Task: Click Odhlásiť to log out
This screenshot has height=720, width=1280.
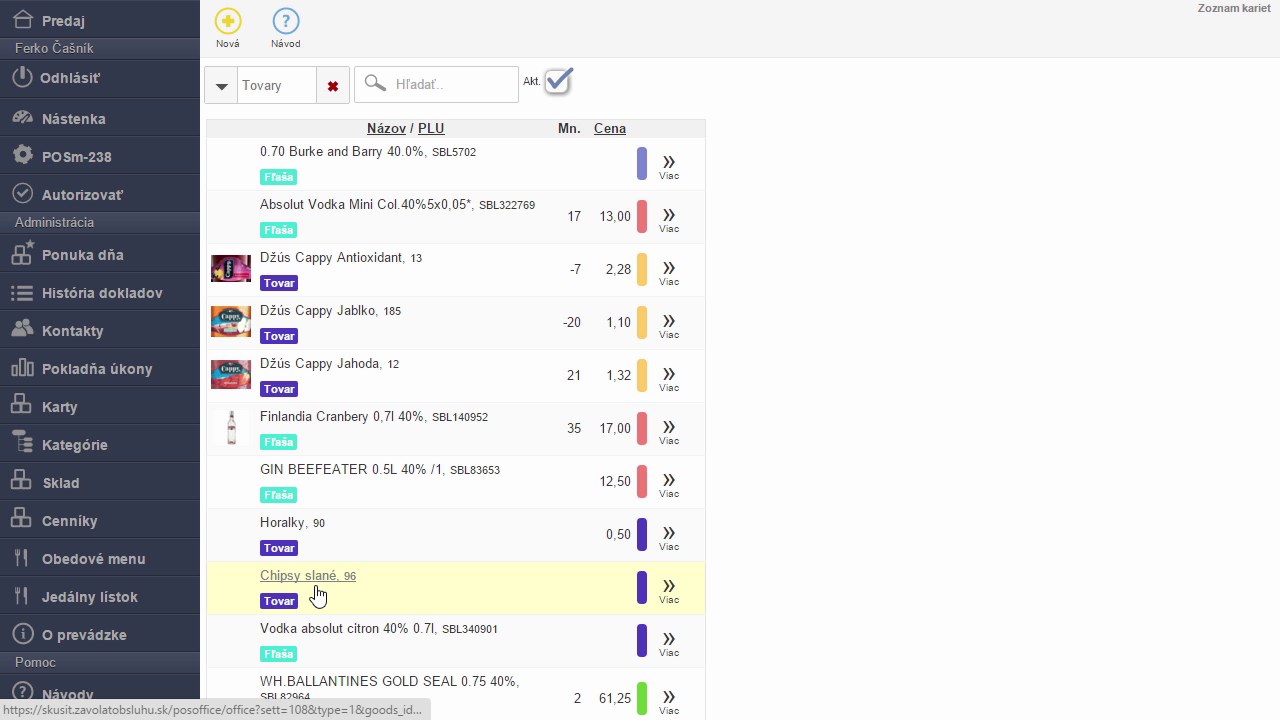Action: 100,77
